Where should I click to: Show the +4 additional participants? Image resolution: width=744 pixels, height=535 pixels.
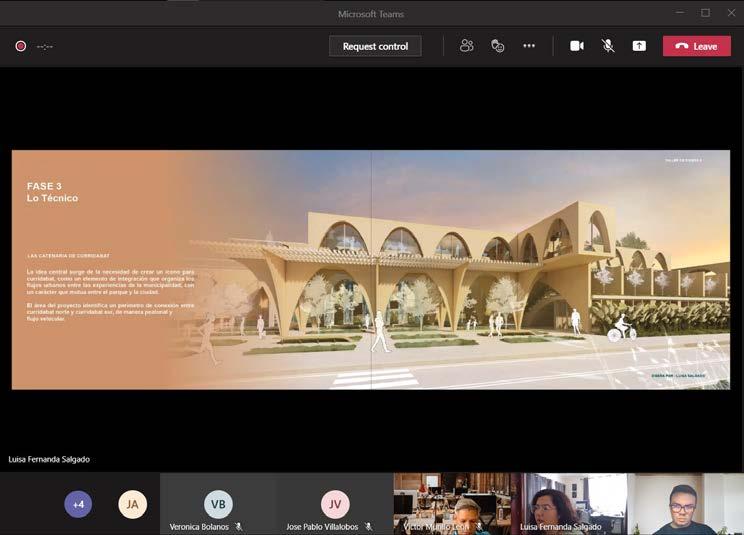point(78,504)
